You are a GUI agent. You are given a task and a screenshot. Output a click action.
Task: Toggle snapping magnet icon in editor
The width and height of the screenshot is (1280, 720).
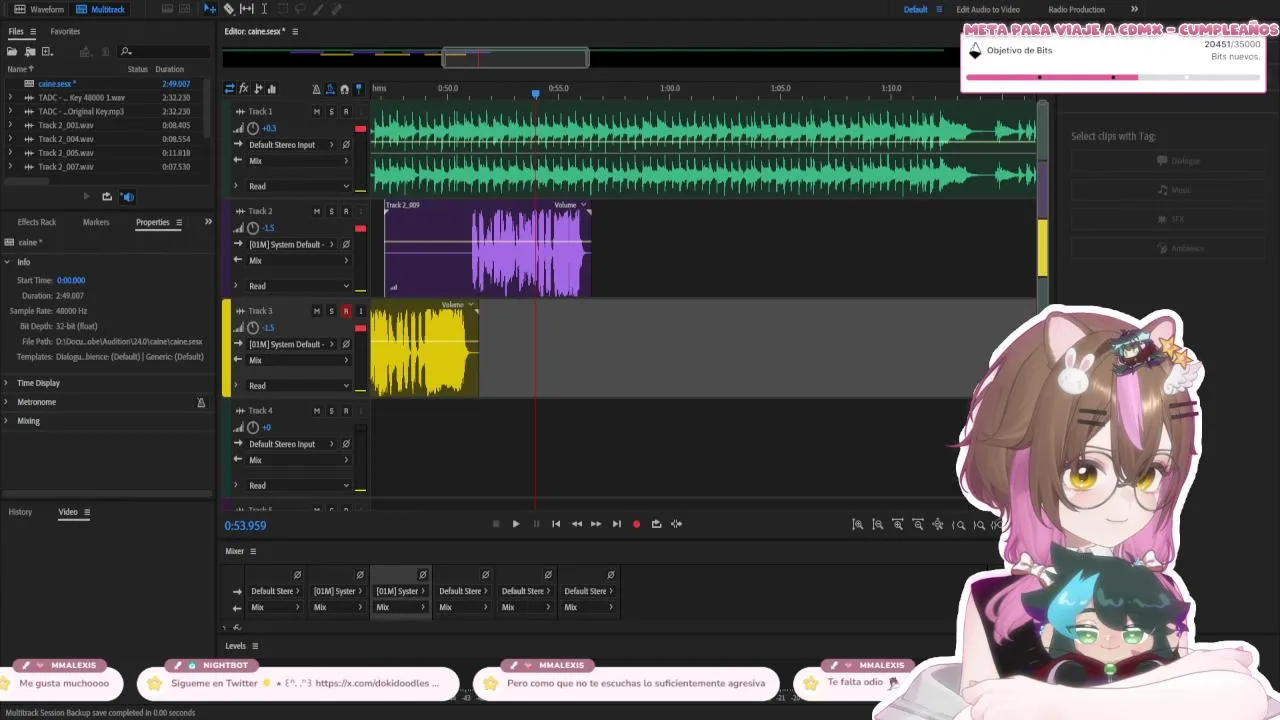345,89
